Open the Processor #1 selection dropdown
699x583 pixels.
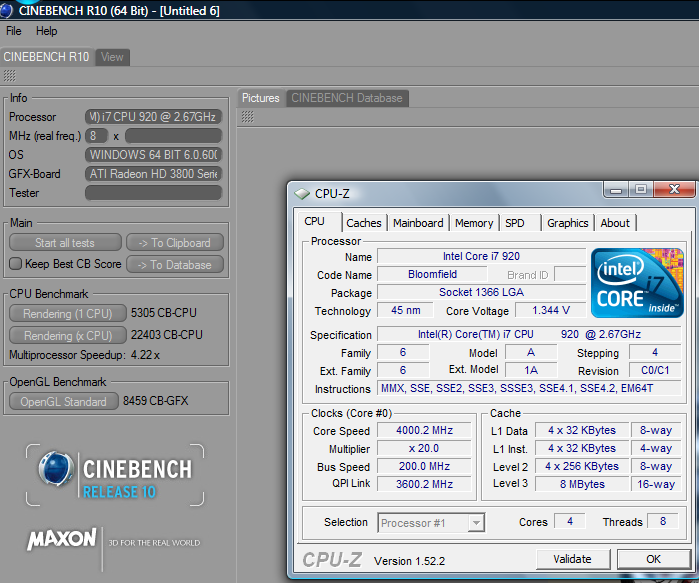(x=476, y=523)
